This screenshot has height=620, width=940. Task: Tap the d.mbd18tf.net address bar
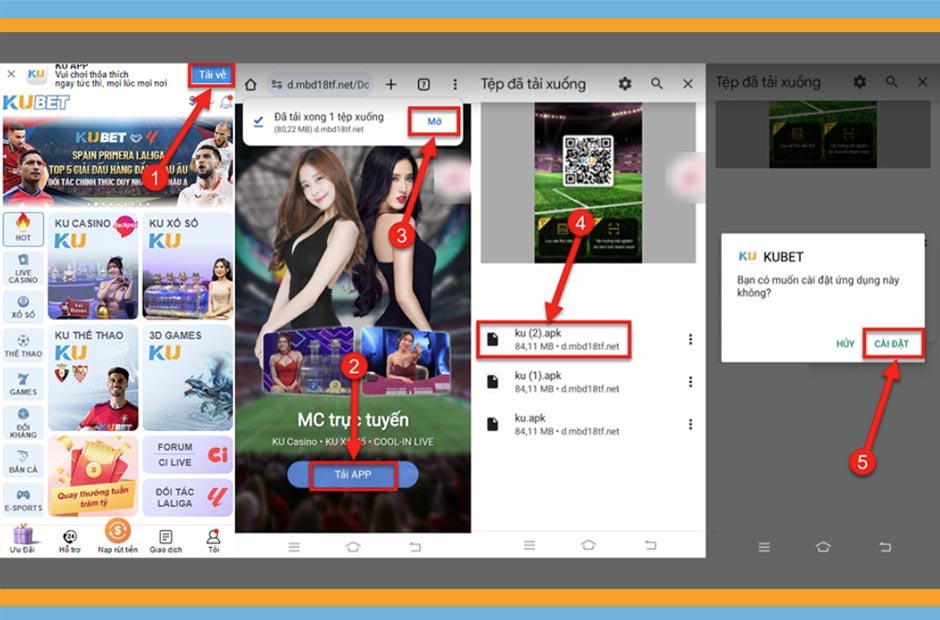(320, 85)
